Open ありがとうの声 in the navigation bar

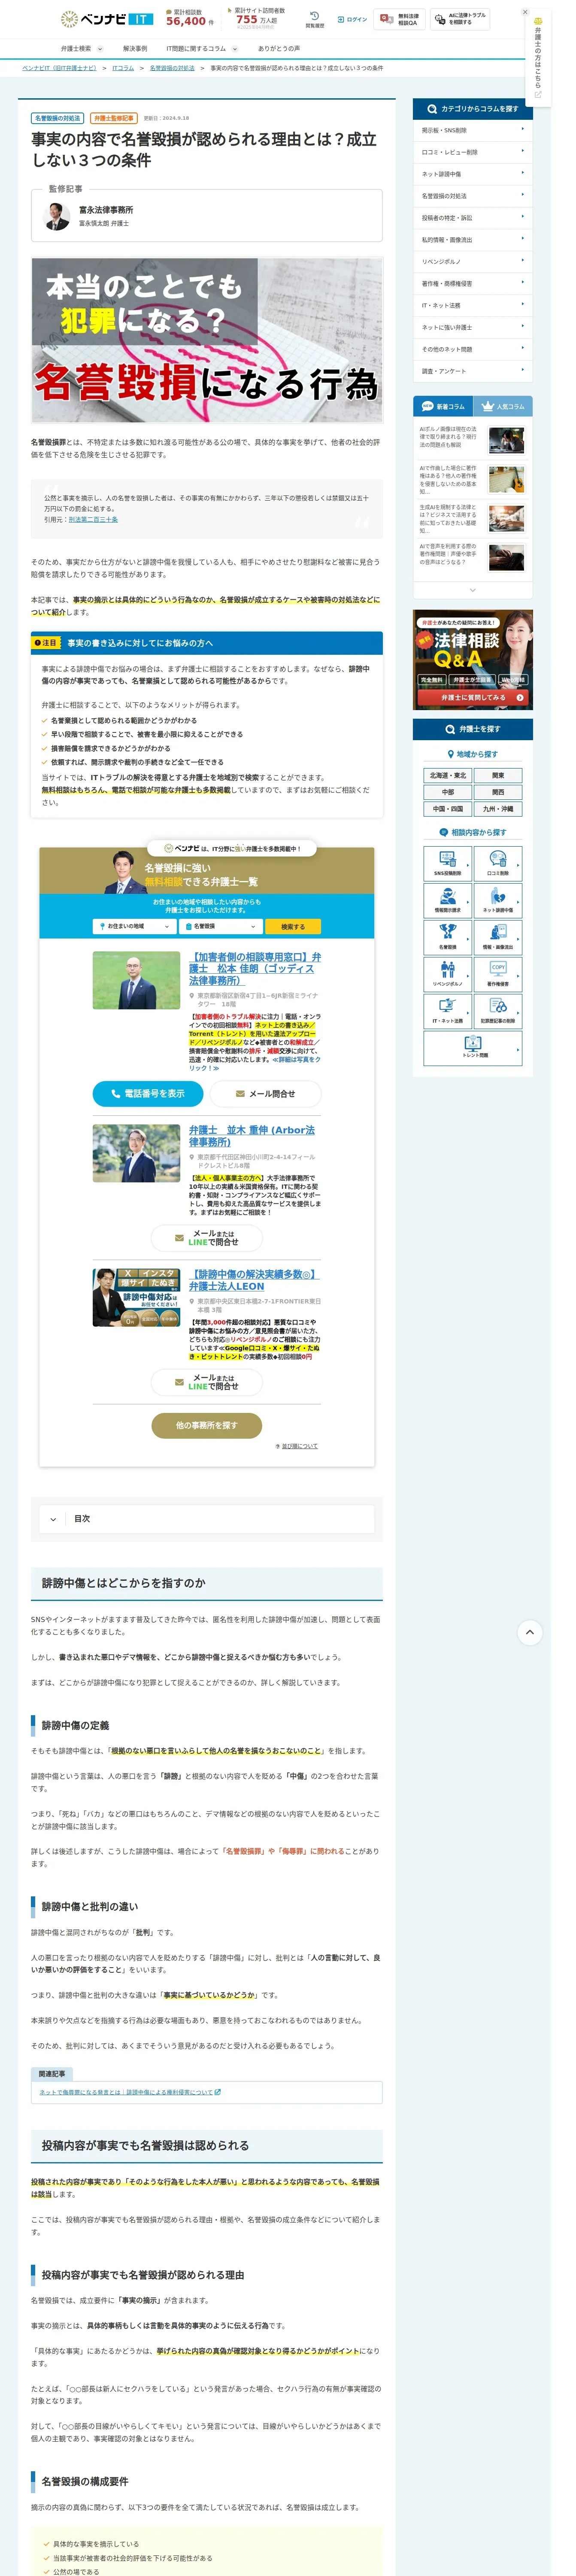click(x=279, y=48)
